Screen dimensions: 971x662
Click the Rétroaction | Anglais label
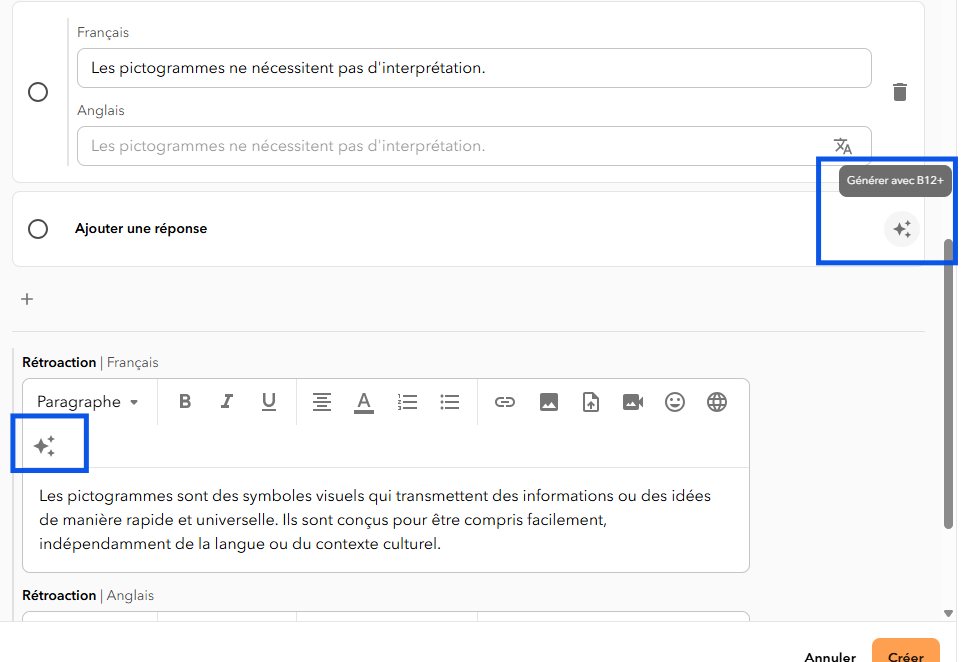[x=88, y=595]
